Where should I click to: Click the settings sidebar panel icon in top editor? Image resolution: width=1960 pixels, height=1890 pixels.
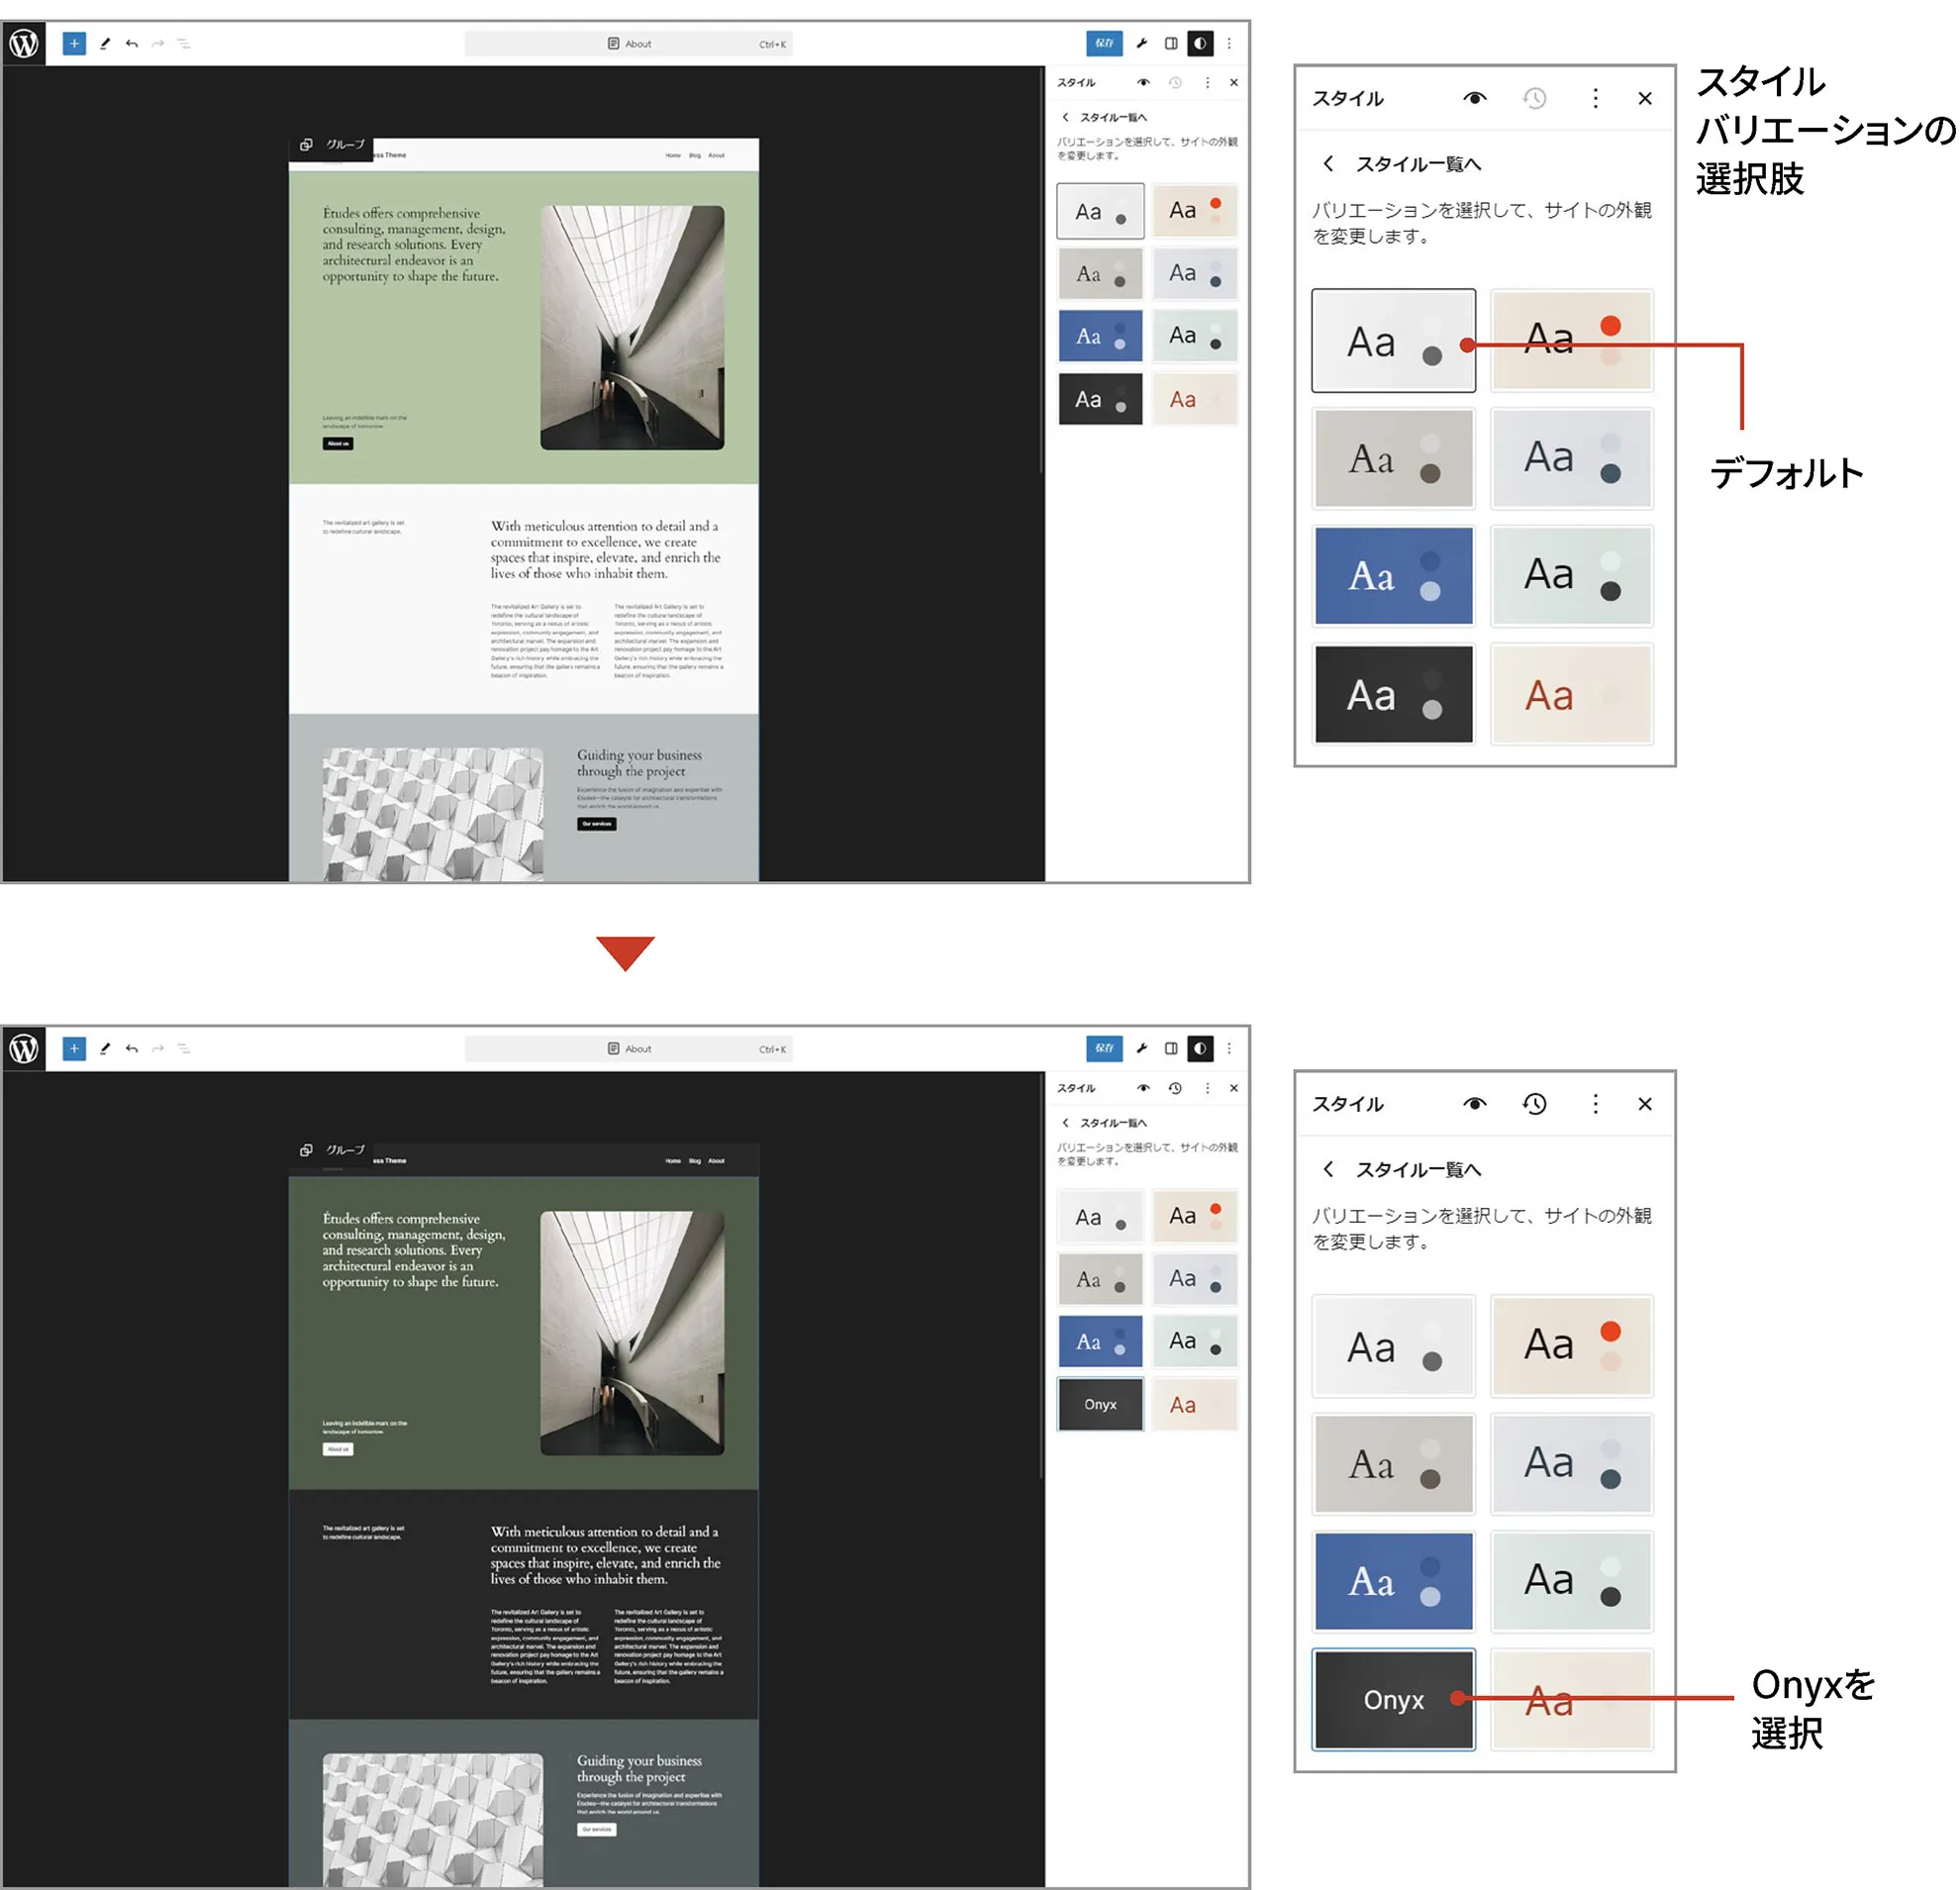(x=1171, y=43)
